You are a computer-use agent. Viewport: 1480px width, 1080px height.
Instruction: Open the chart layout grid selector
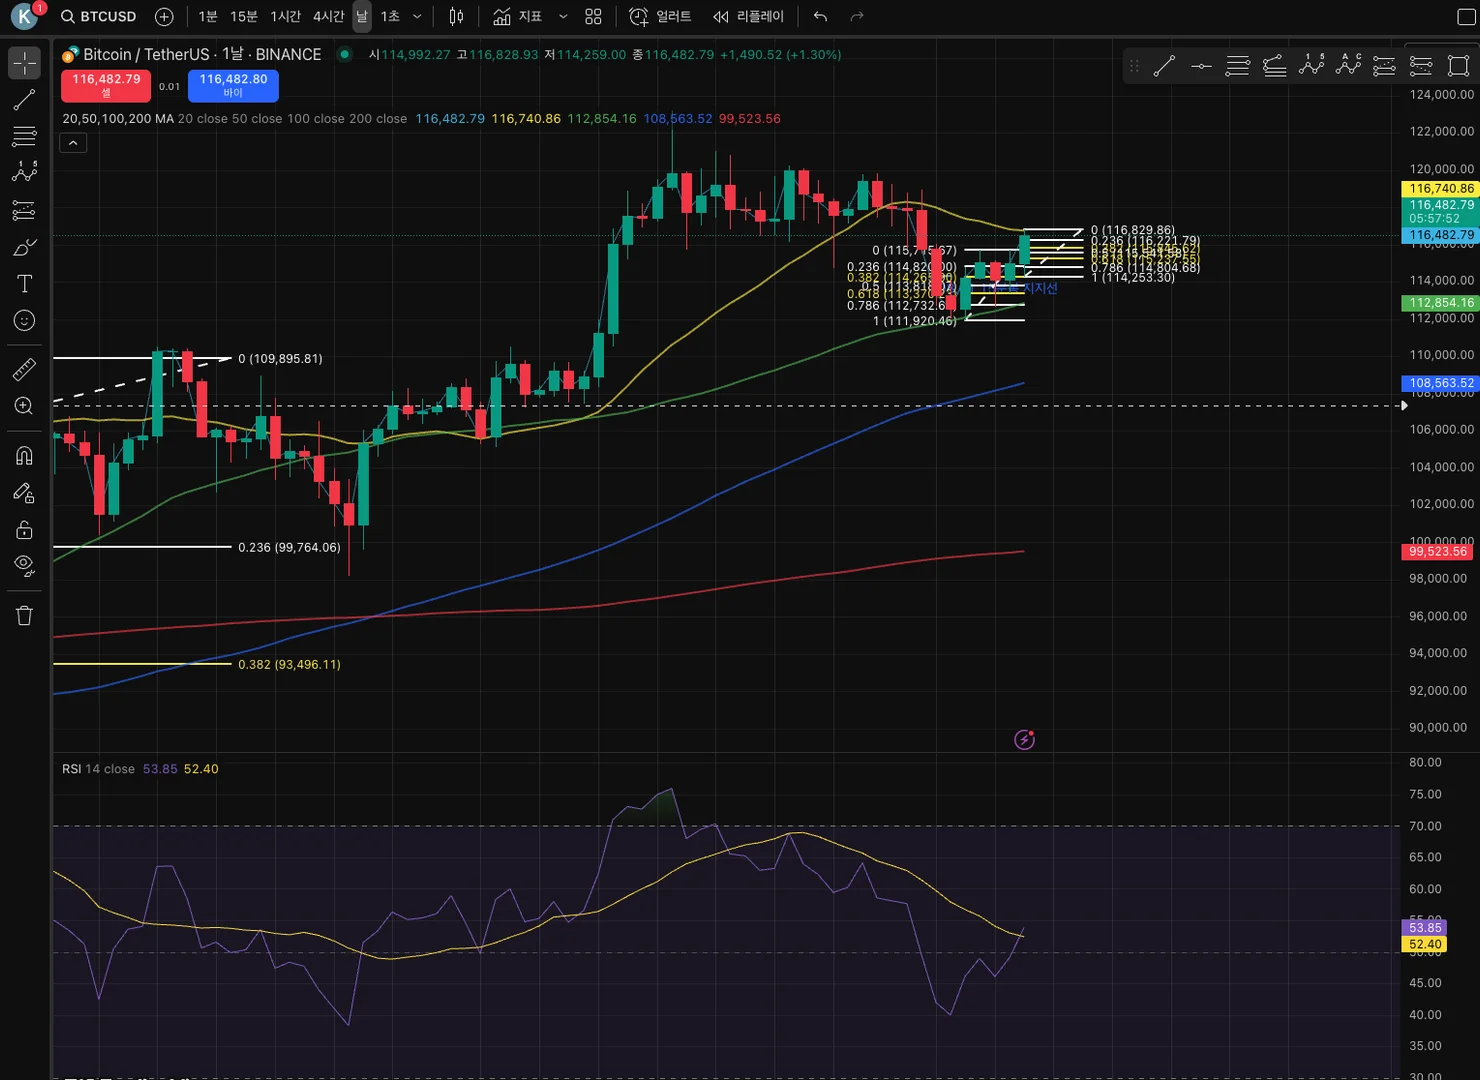click(593, 16)
